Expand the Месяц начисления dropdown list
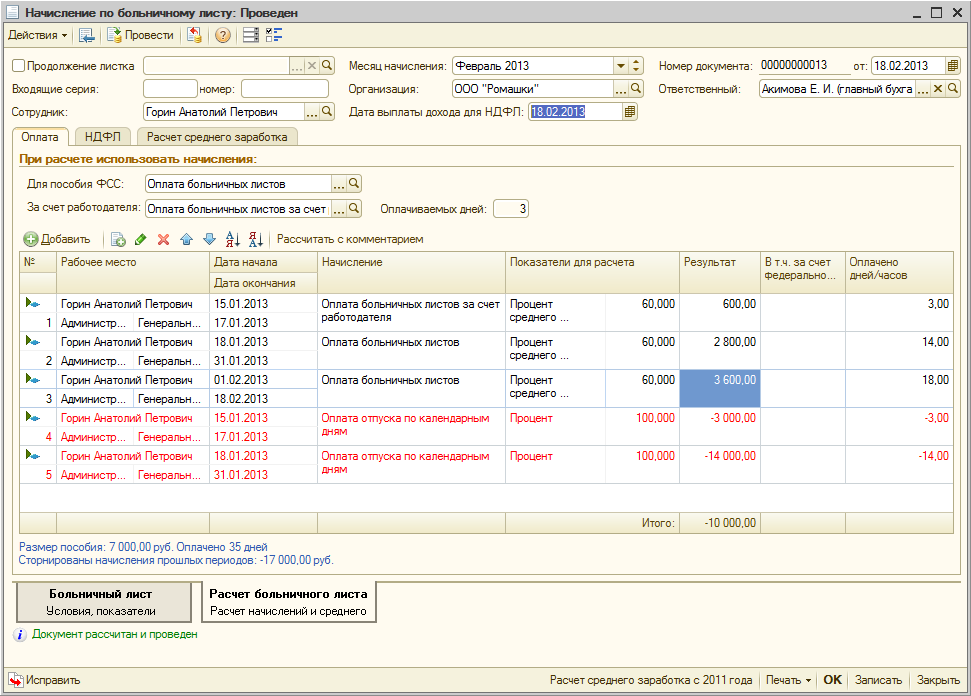Image resolution: width=971 pixels, height=696 pixels. tap(620, 66)
